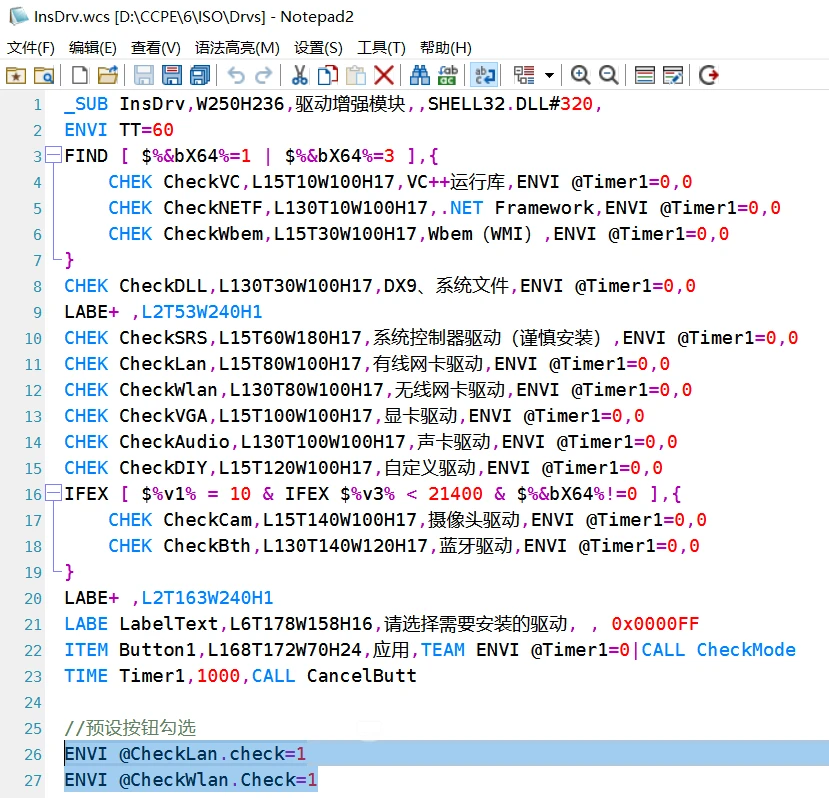Click the comment //预设按钮勾选

tap(130, 728)
